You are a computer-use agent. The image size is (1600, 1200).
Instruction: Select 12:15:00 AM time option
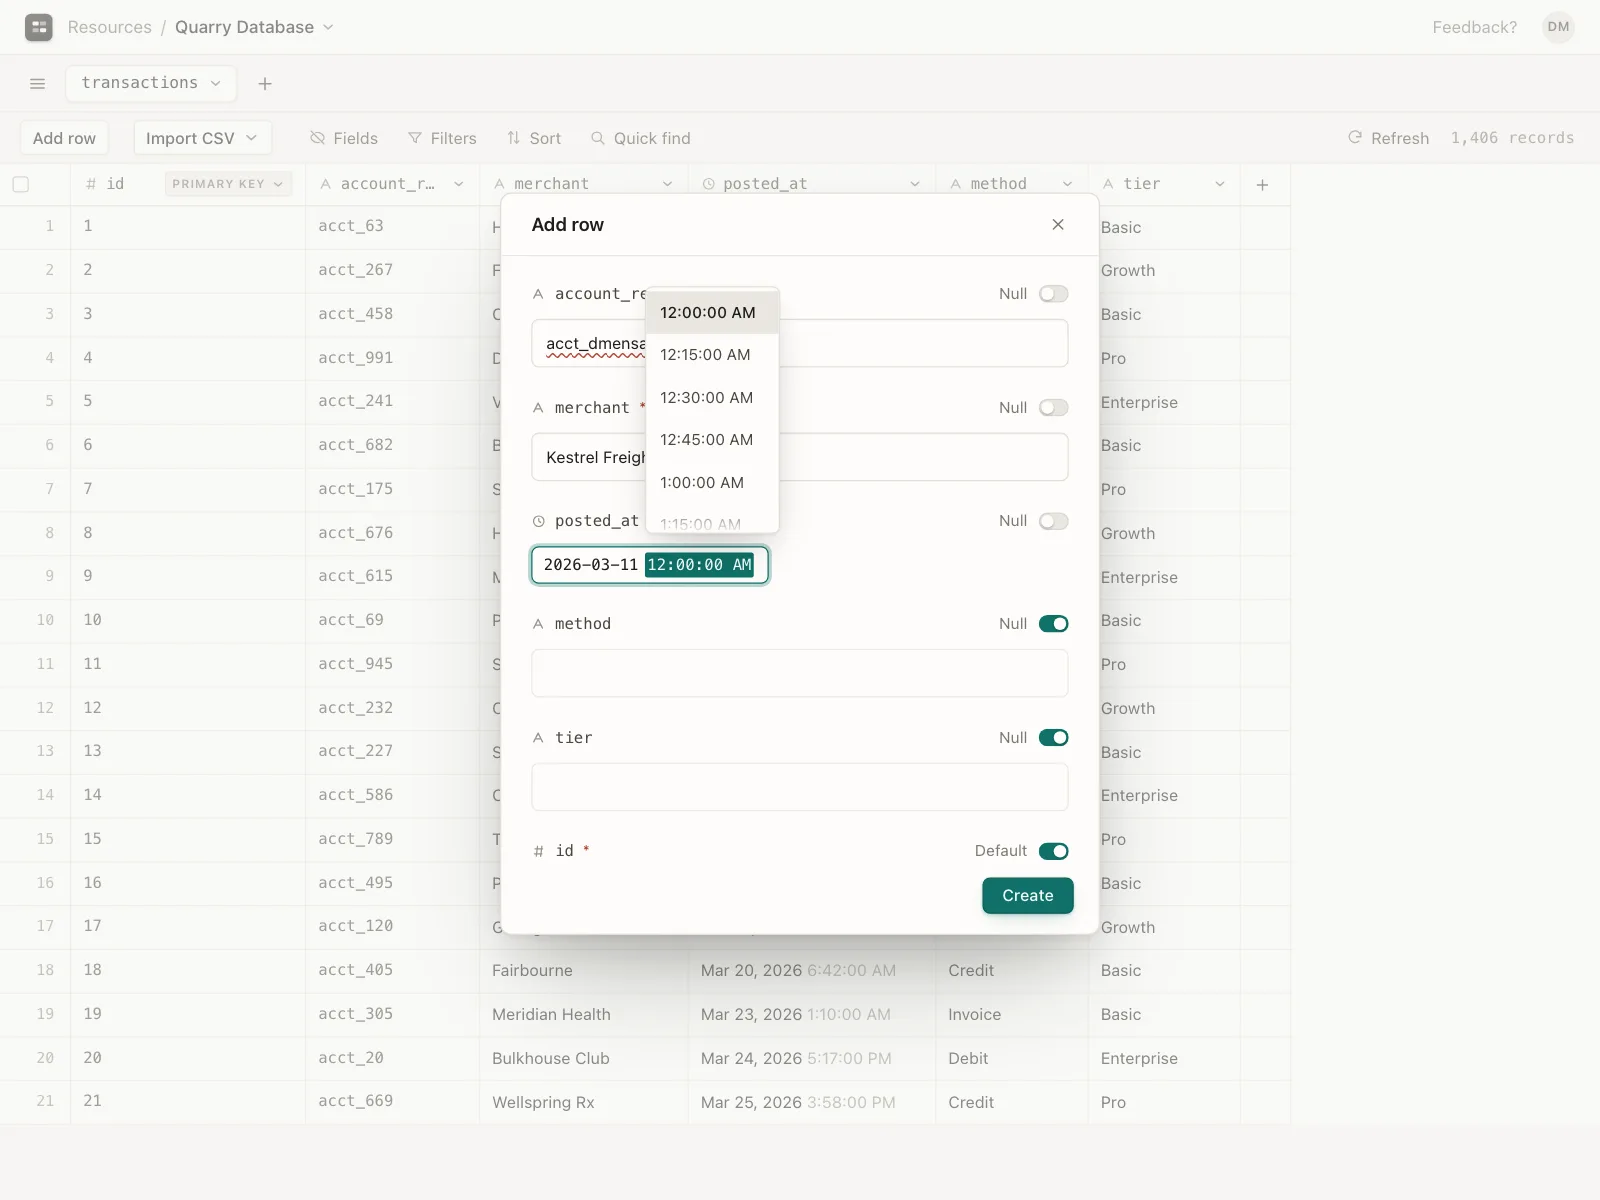point(712,355)
